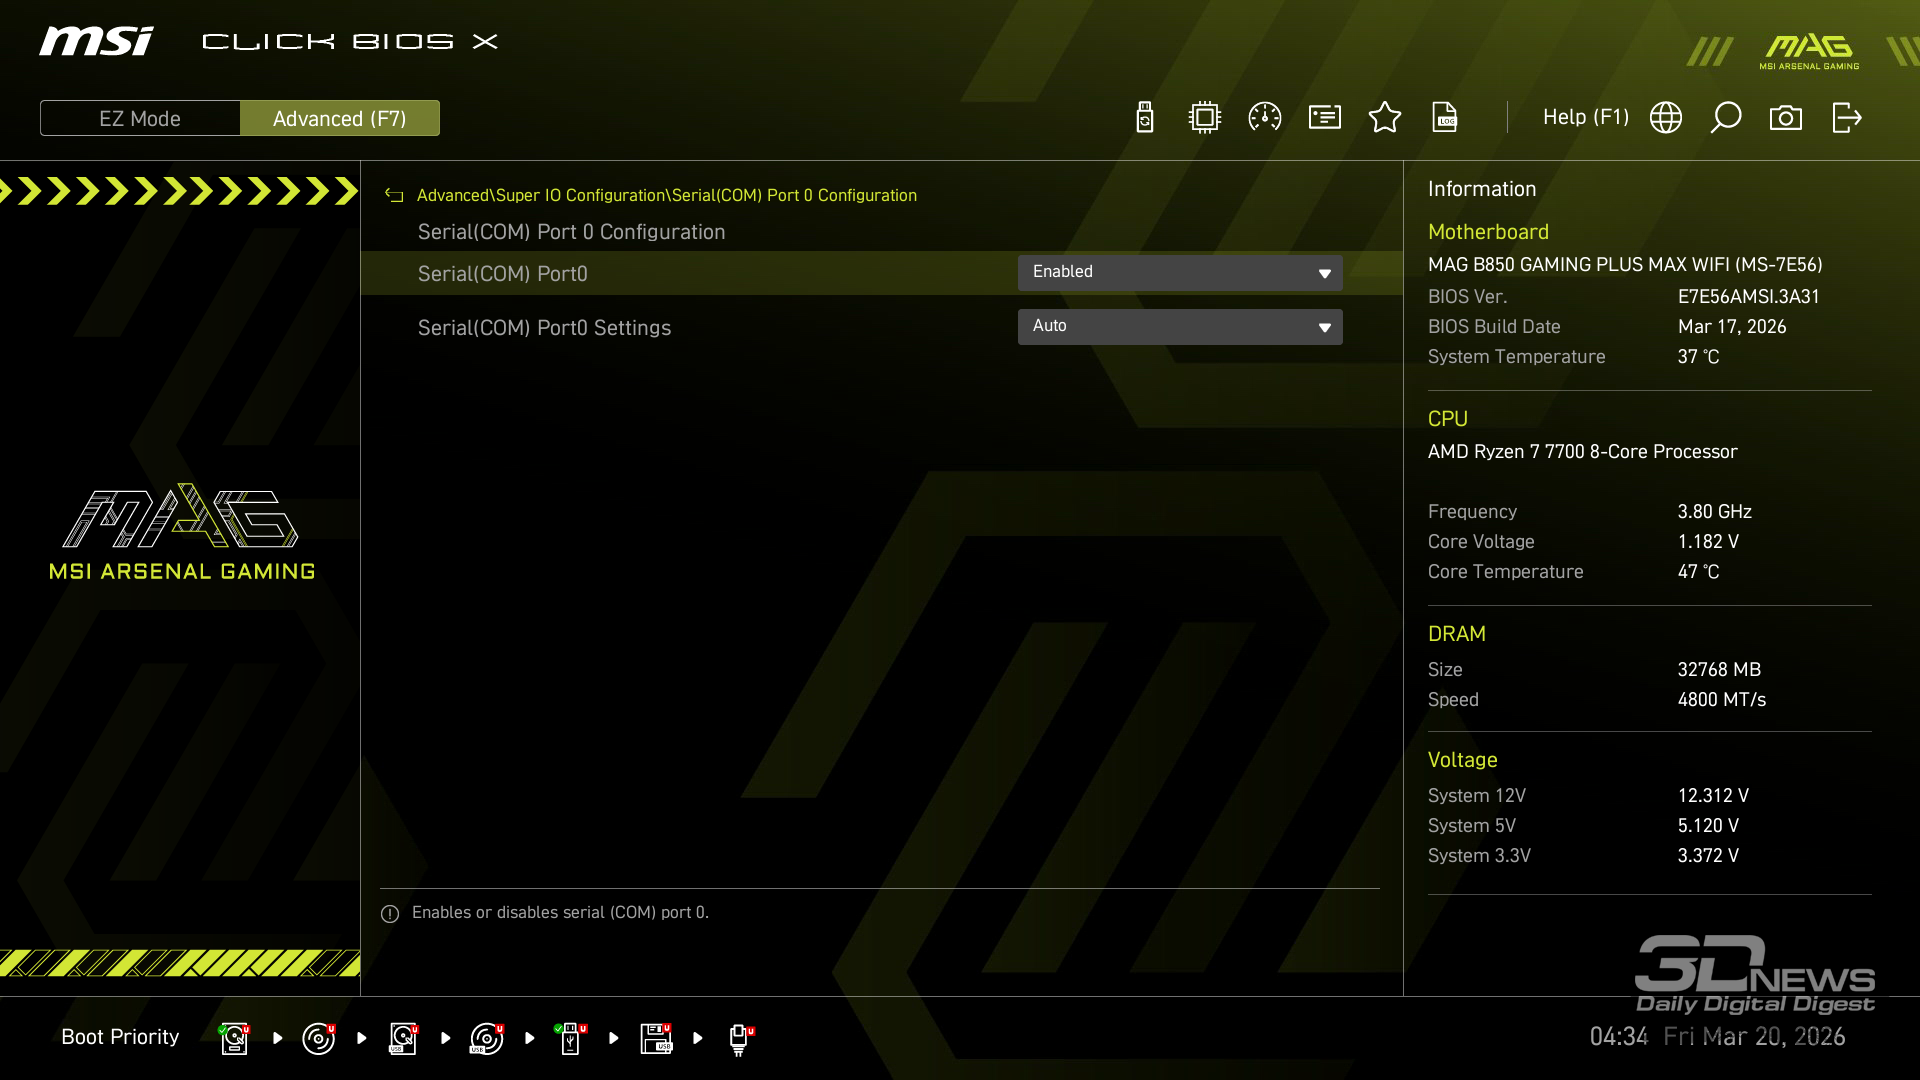The width and height of the screenshot is (1920, 1080).
Task: Click the Help (F1) button
Action: (x=1585, y=118)
